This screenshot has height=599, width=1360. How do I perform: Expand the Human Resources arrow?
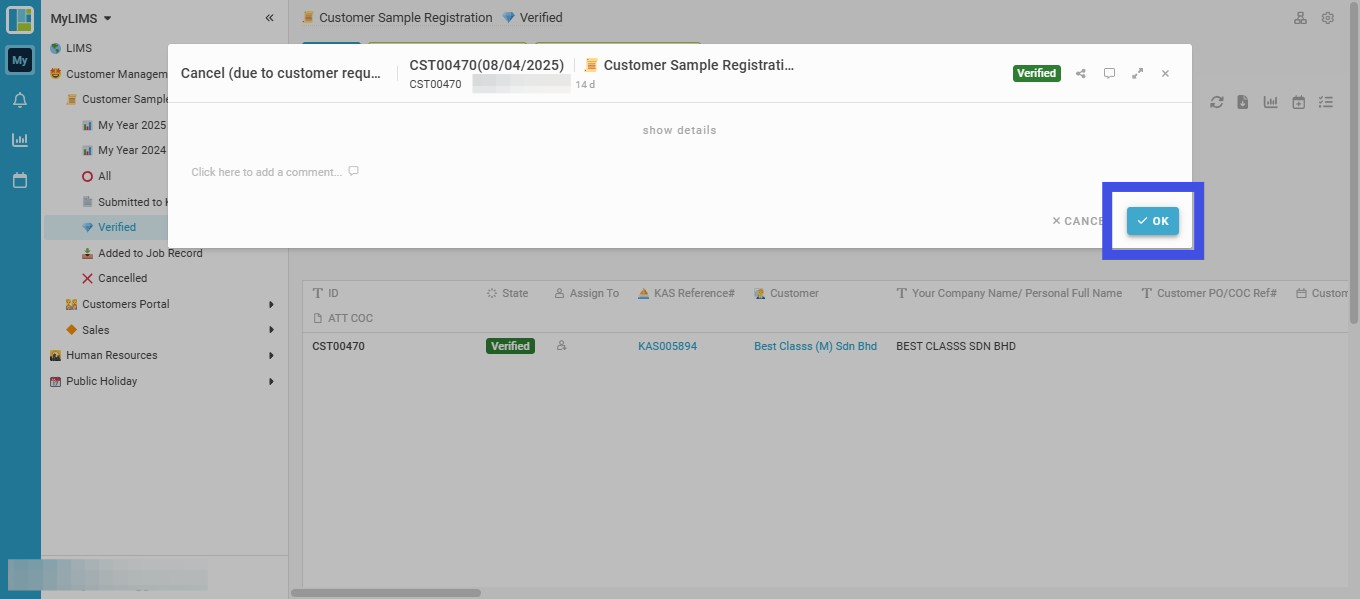click(272, 355)
